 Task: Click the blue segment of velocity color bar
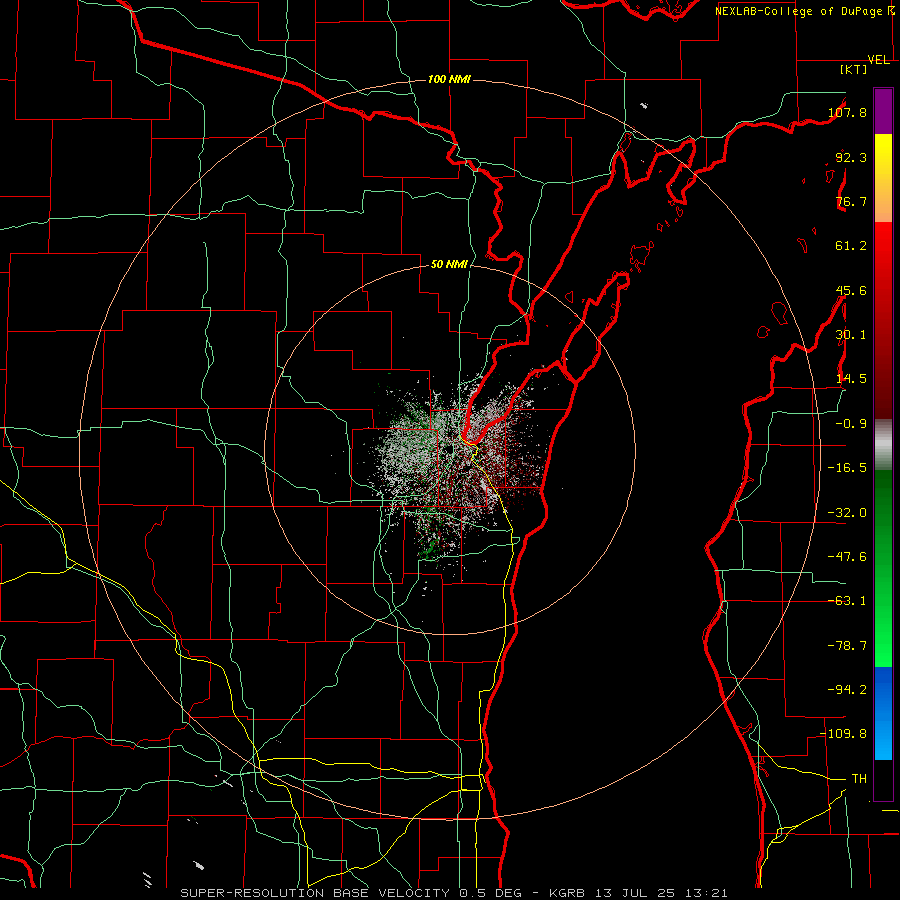[x=883, y=713]
